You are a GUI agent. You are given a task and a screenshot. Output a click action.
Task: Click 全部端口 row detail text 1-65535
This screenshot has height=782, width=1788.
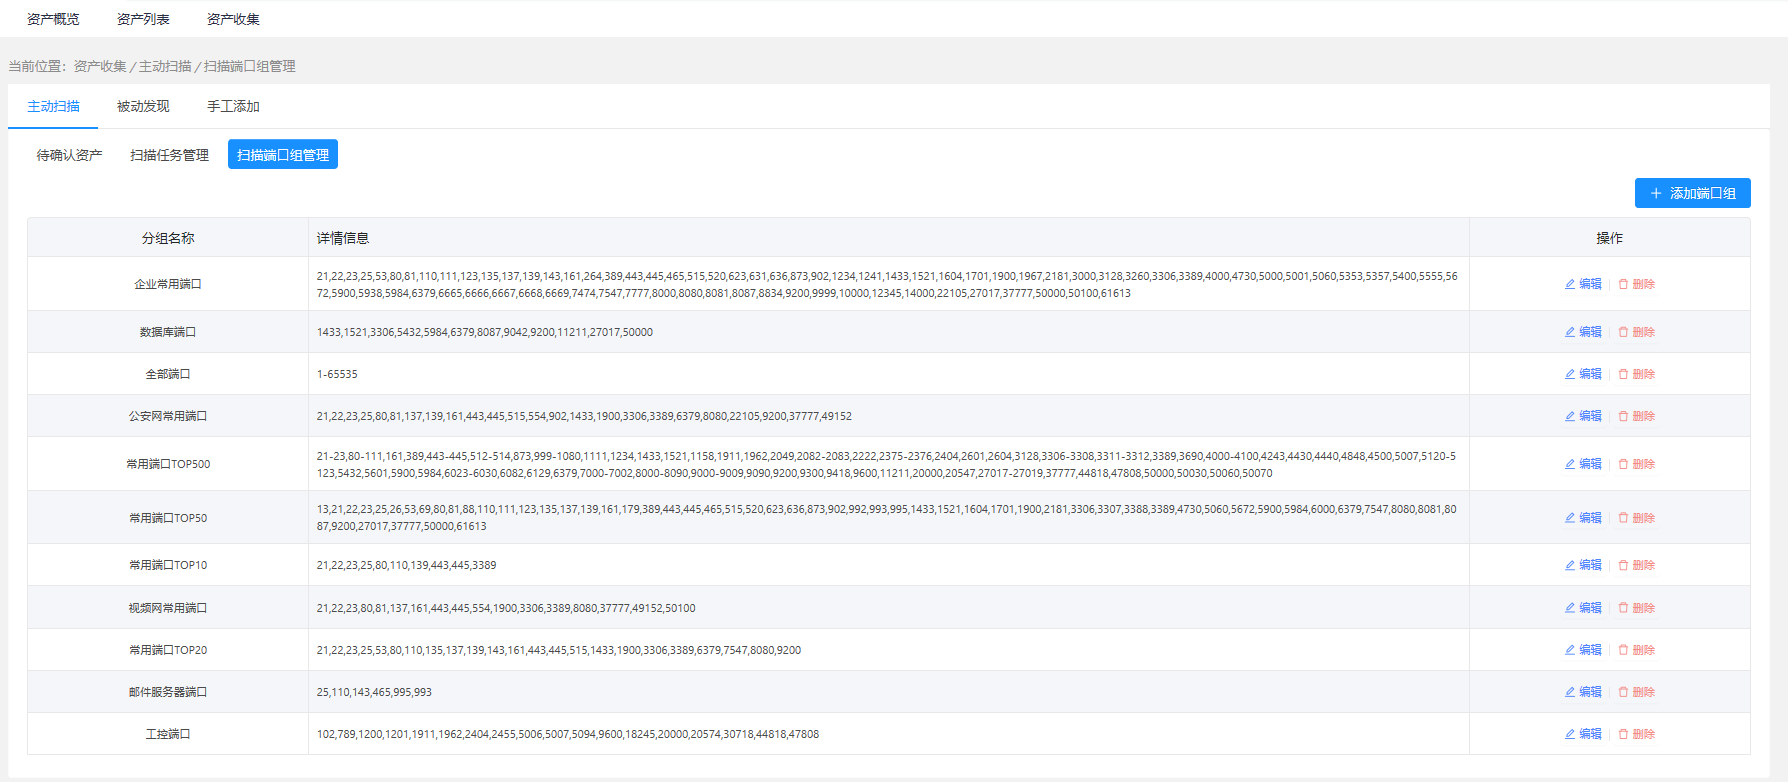tap(337, 374)
